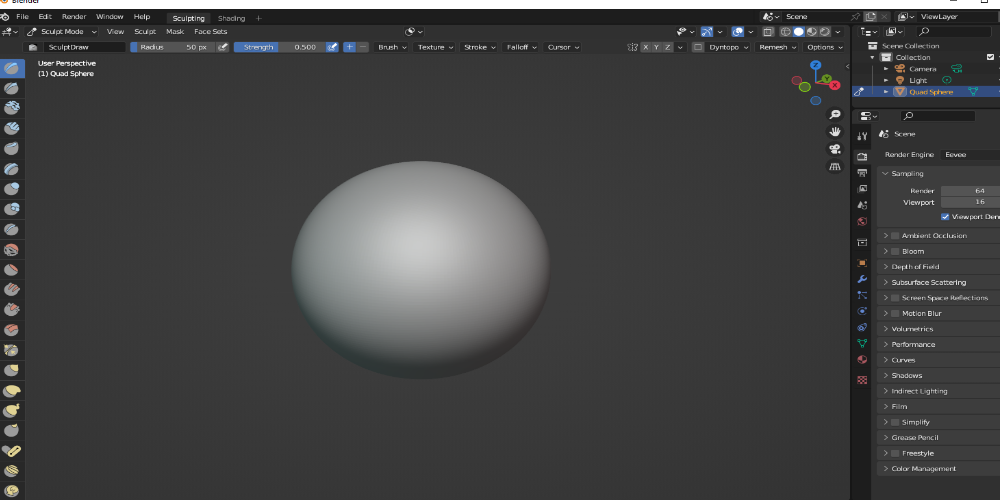Enable Ambient Occlusion checkbox
The image size is (1000, 500).
coord(895,236)
